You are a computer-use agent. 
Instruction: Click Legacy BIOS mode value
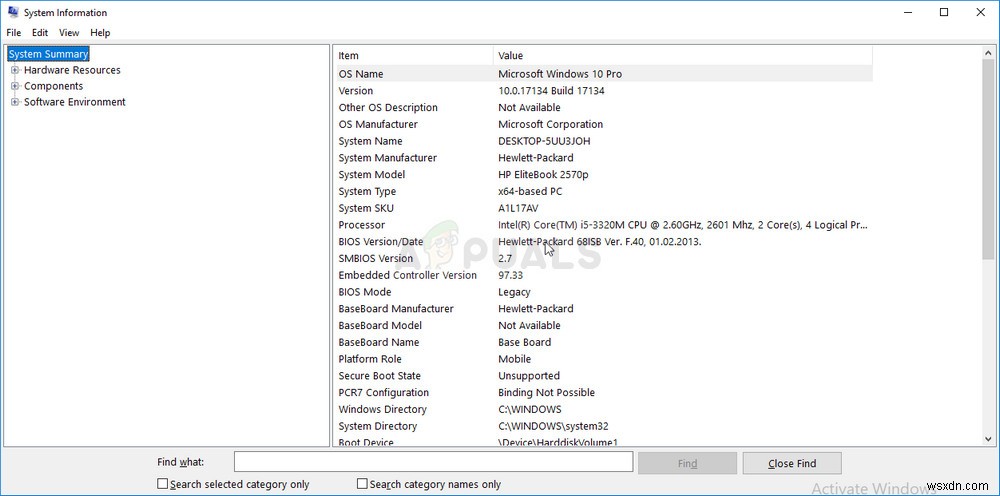[x=514, y=292]
